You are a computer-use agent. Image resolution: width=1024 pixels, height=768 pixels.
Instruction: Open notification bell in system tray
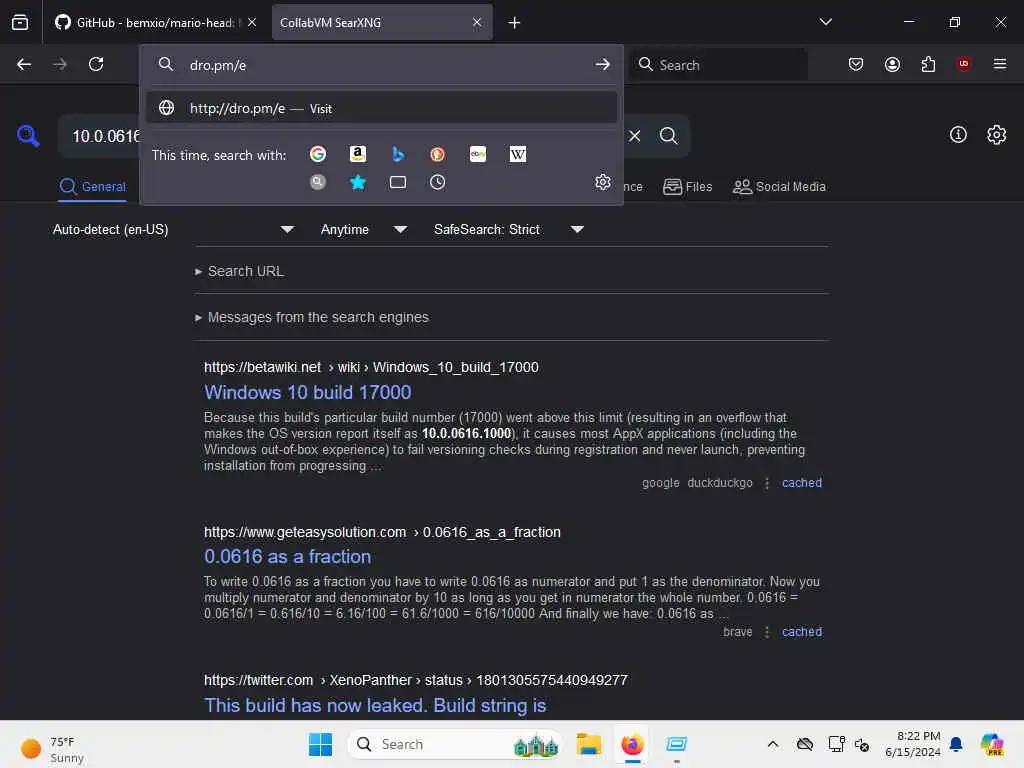[x=956, y=744]
